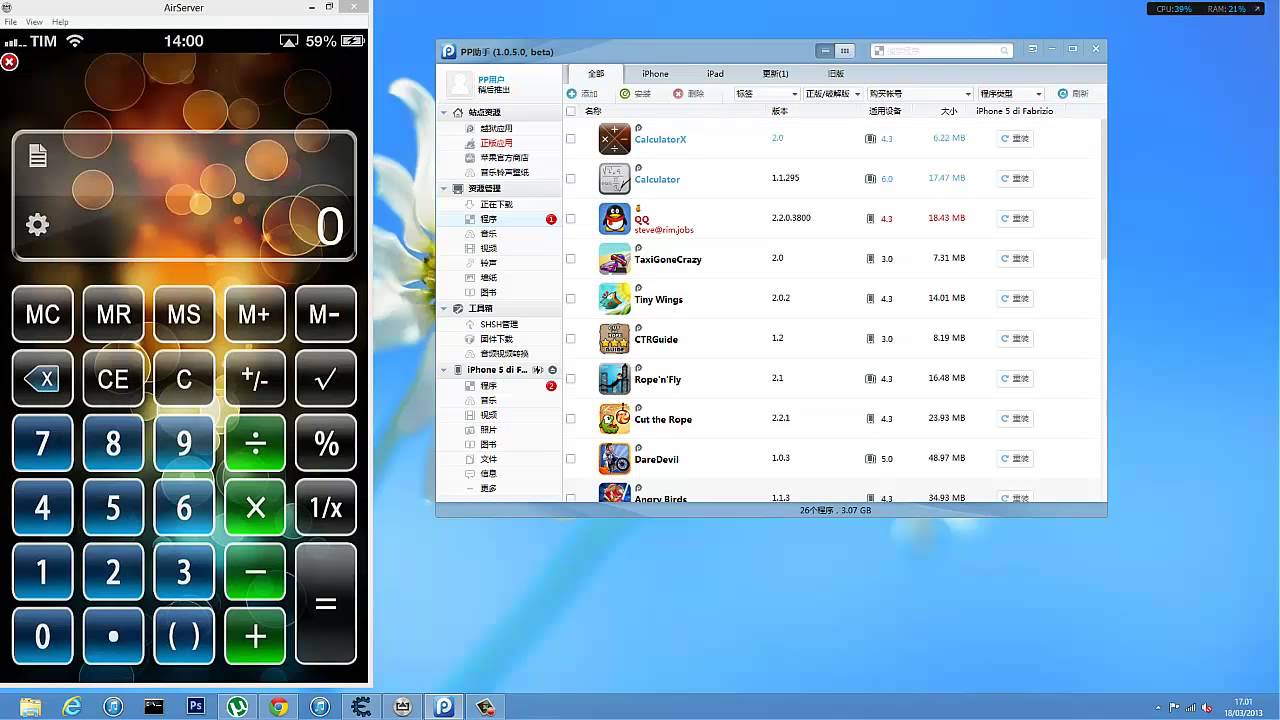Viewport: 1280px width, 720px height.
Task: Click the PP助手 search input field
Action: coord(940,51)
